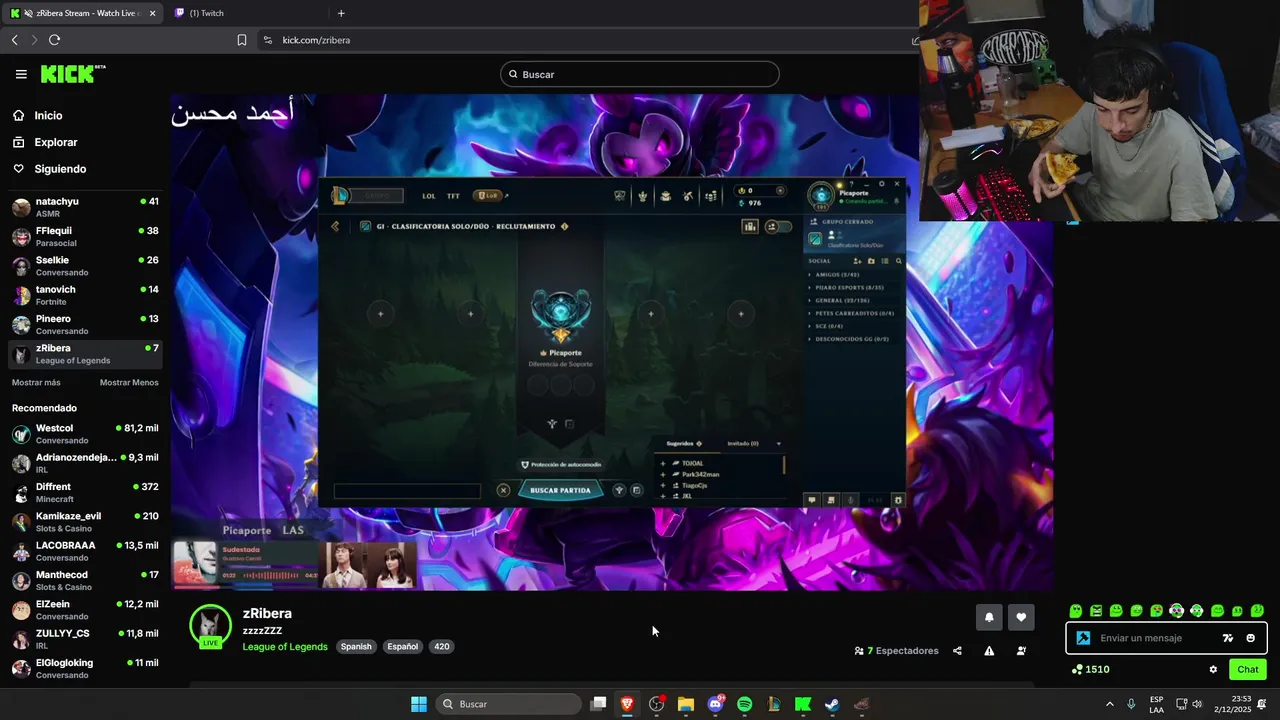
Task: Click Mostrar Menos link
Action: click(129, 383)
